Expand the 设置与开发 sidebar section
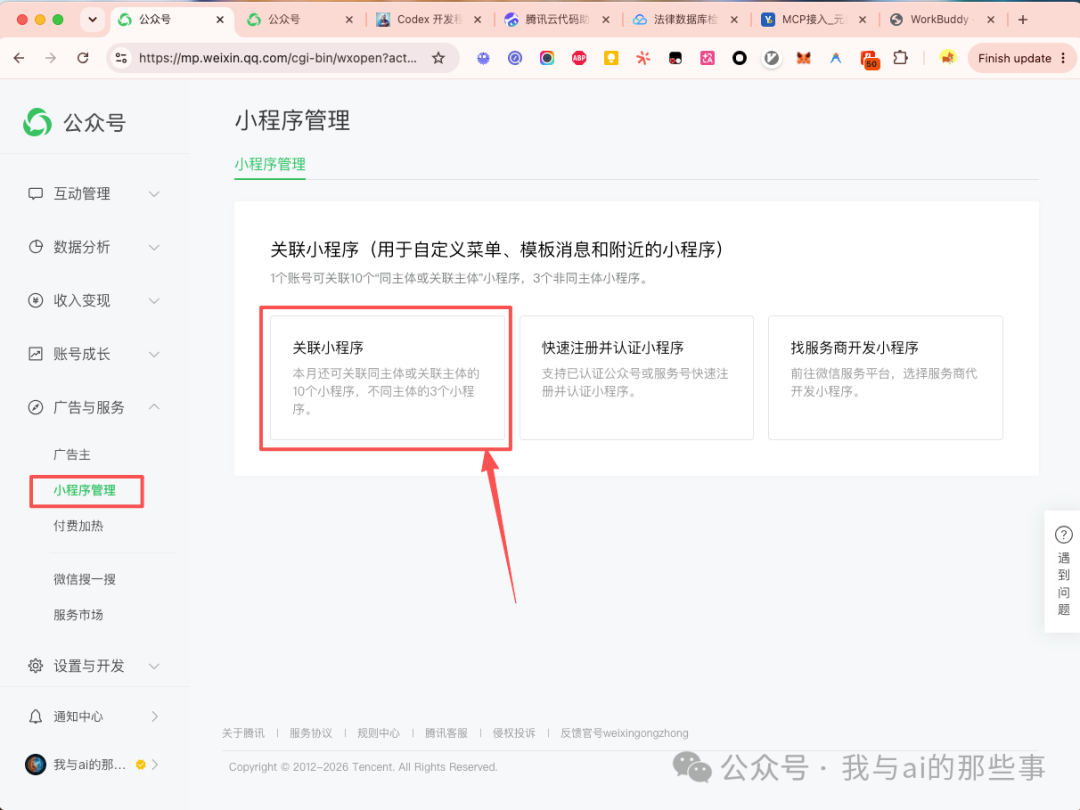Viewport: 1080px width, 810px height. click(x=154, y=666)
